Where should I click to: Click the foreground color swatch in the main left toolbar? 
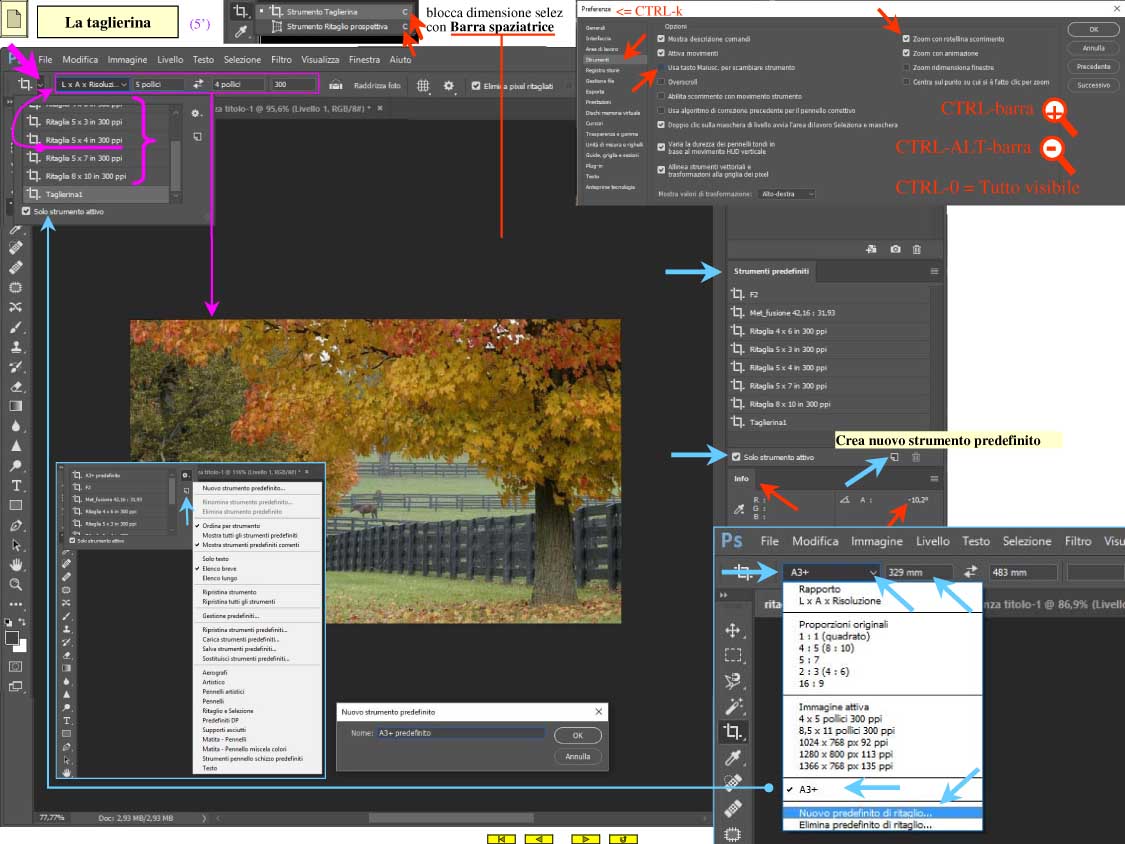(x=11, y=638)
